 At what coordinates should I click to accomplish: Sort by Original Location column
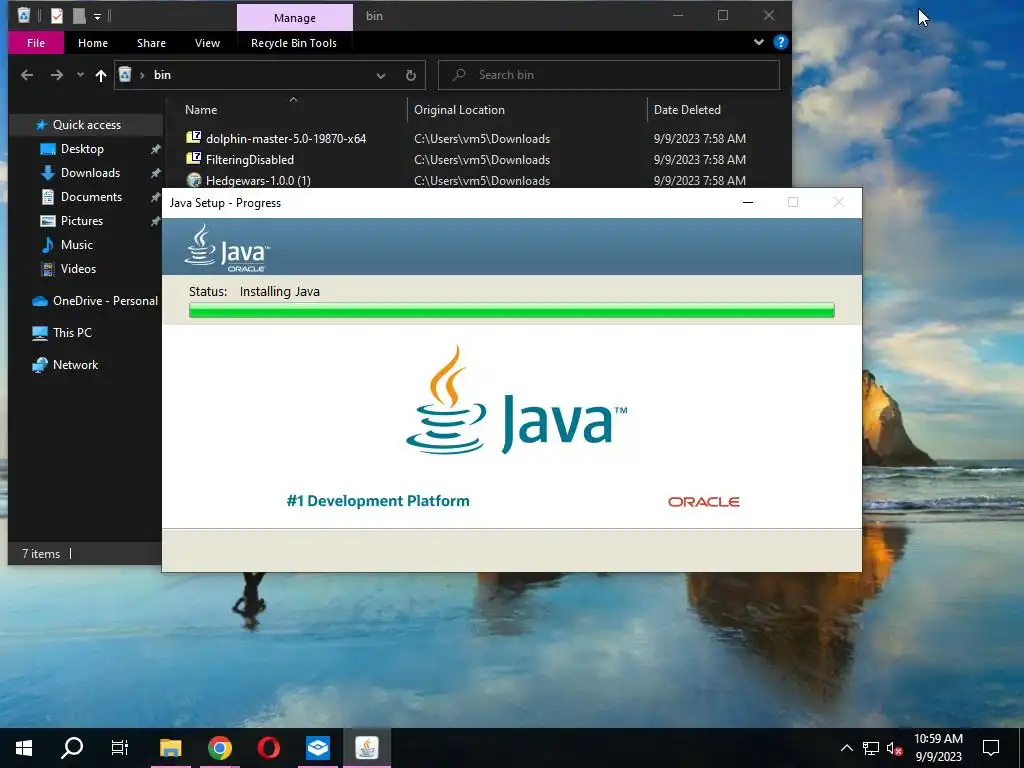[459, 110]
